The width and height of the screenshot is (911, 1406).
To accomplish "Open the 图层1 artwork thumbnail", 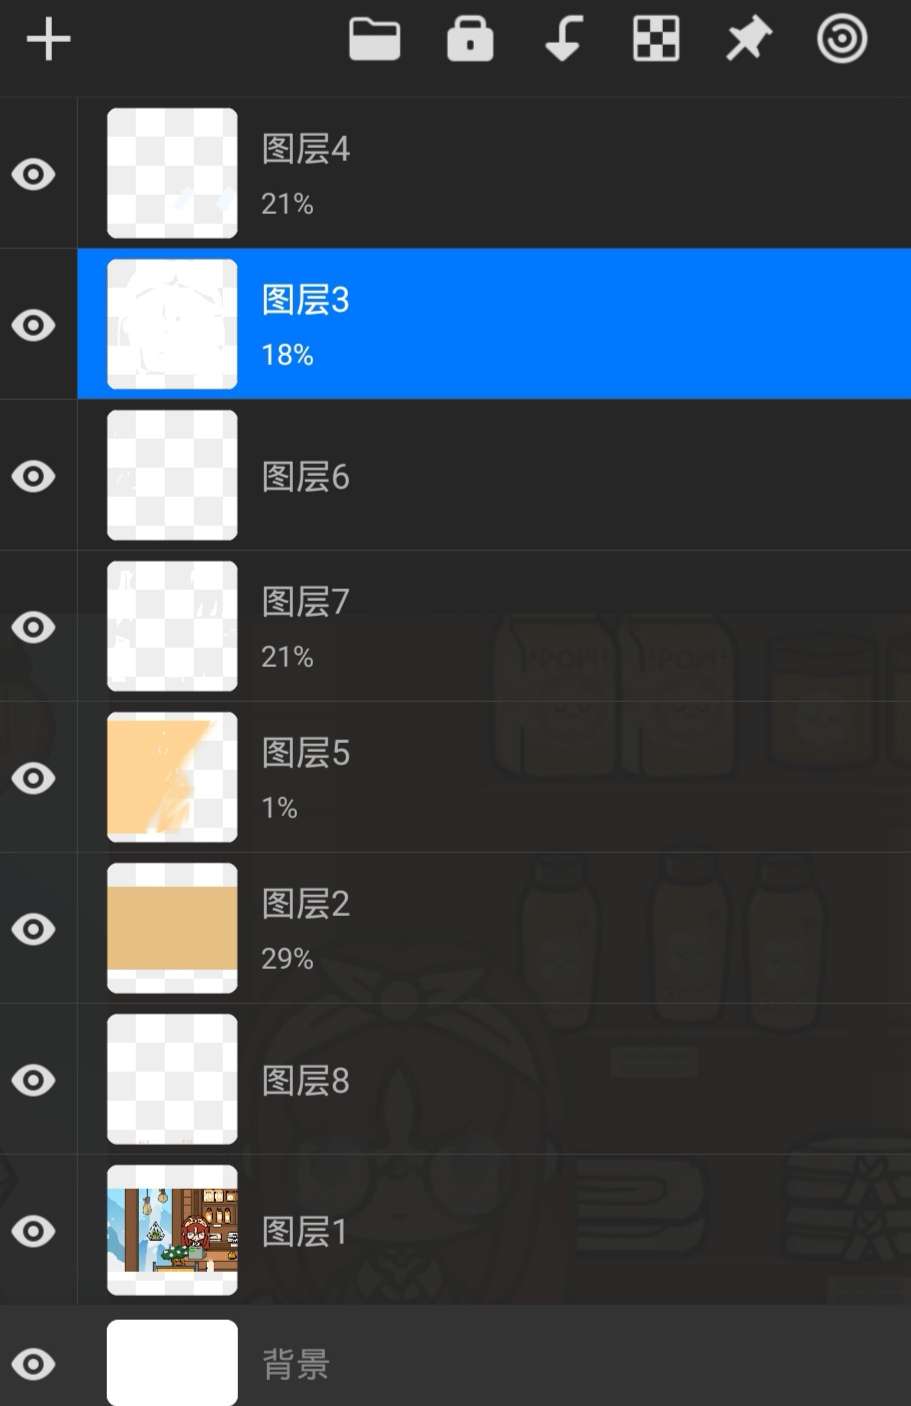I will pyautogui.click(x=172, y=1230).
